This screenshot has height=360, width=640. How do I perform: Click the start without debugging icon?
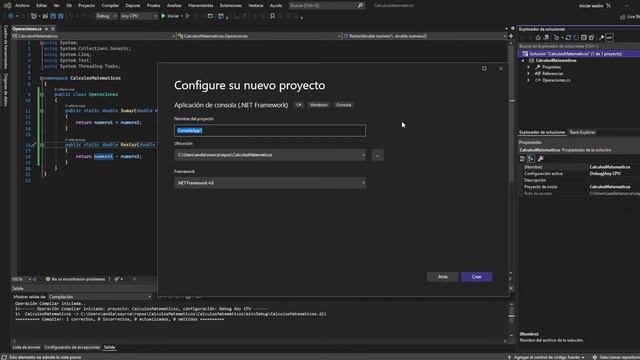pyautogui.click(x=188, y=16)
